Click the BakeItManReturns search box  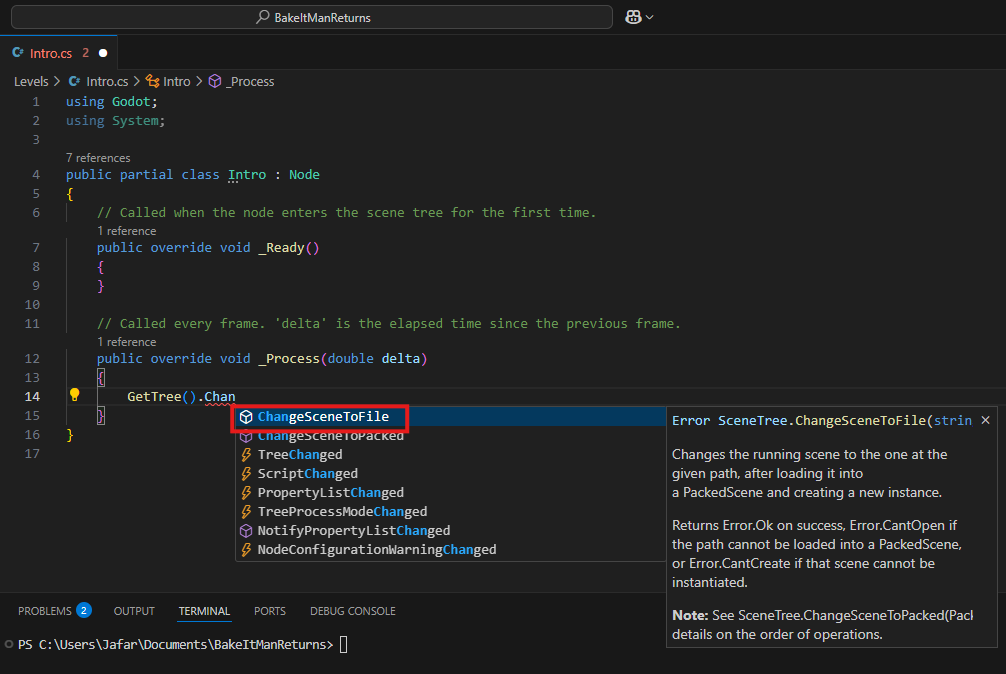312,17
